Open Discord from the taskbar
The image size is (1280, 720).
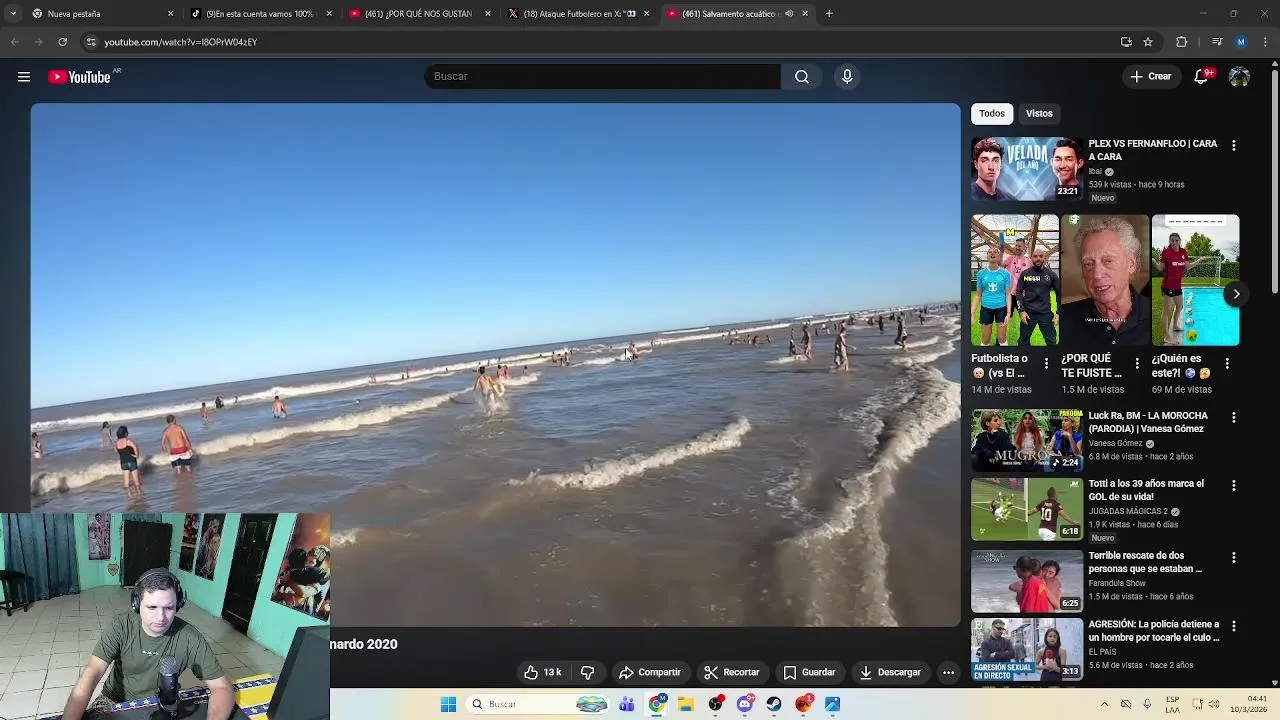[744, 705]
